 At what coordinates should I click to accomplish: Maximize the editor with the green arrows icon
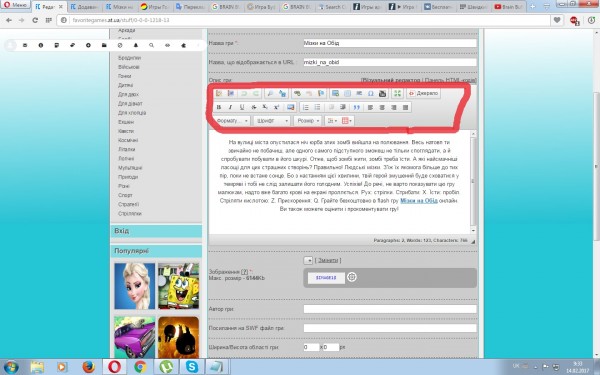(x=397, y=93)
